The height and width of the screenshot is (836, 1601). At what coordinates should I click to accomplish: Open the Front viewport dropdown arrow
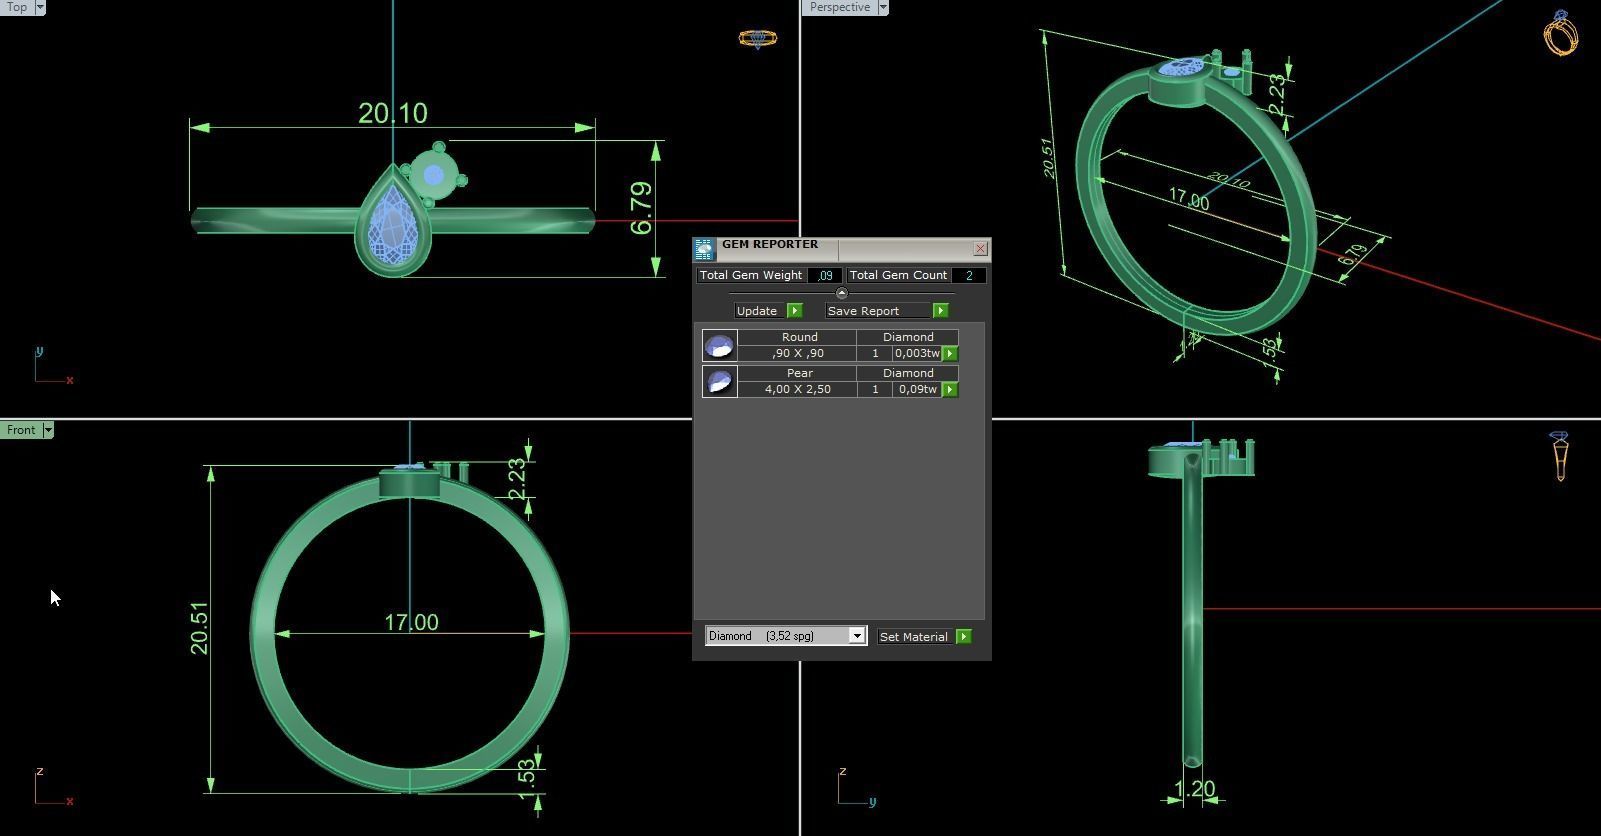47,430
